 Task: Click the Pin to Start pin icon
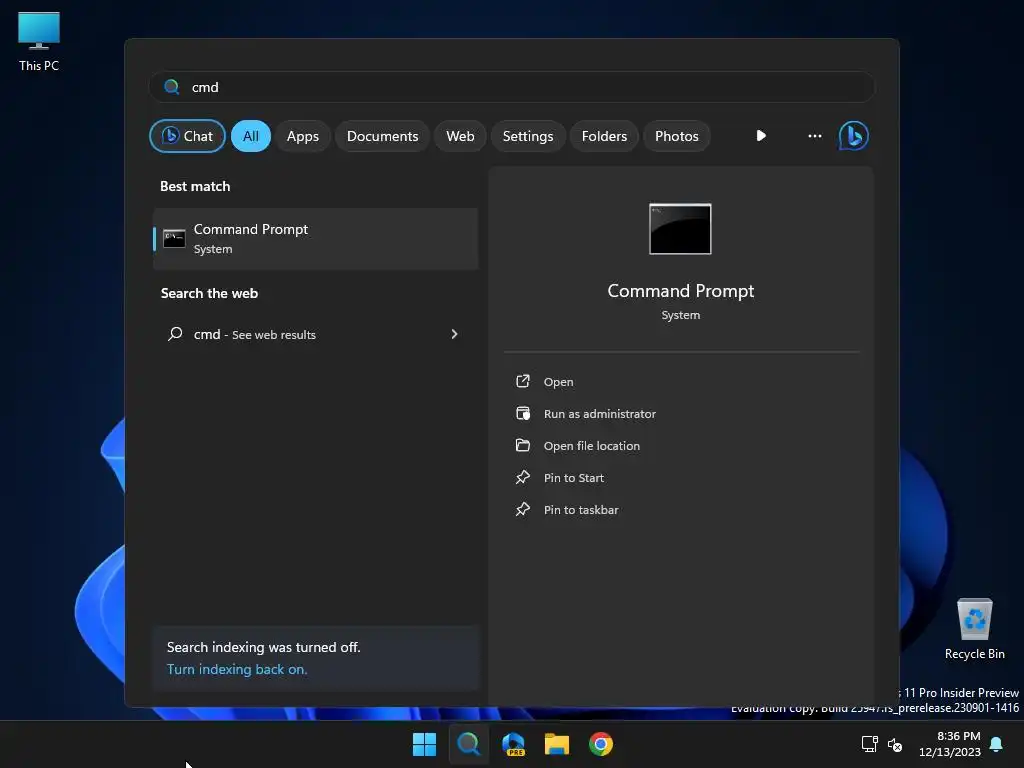[x=522, y=477]
